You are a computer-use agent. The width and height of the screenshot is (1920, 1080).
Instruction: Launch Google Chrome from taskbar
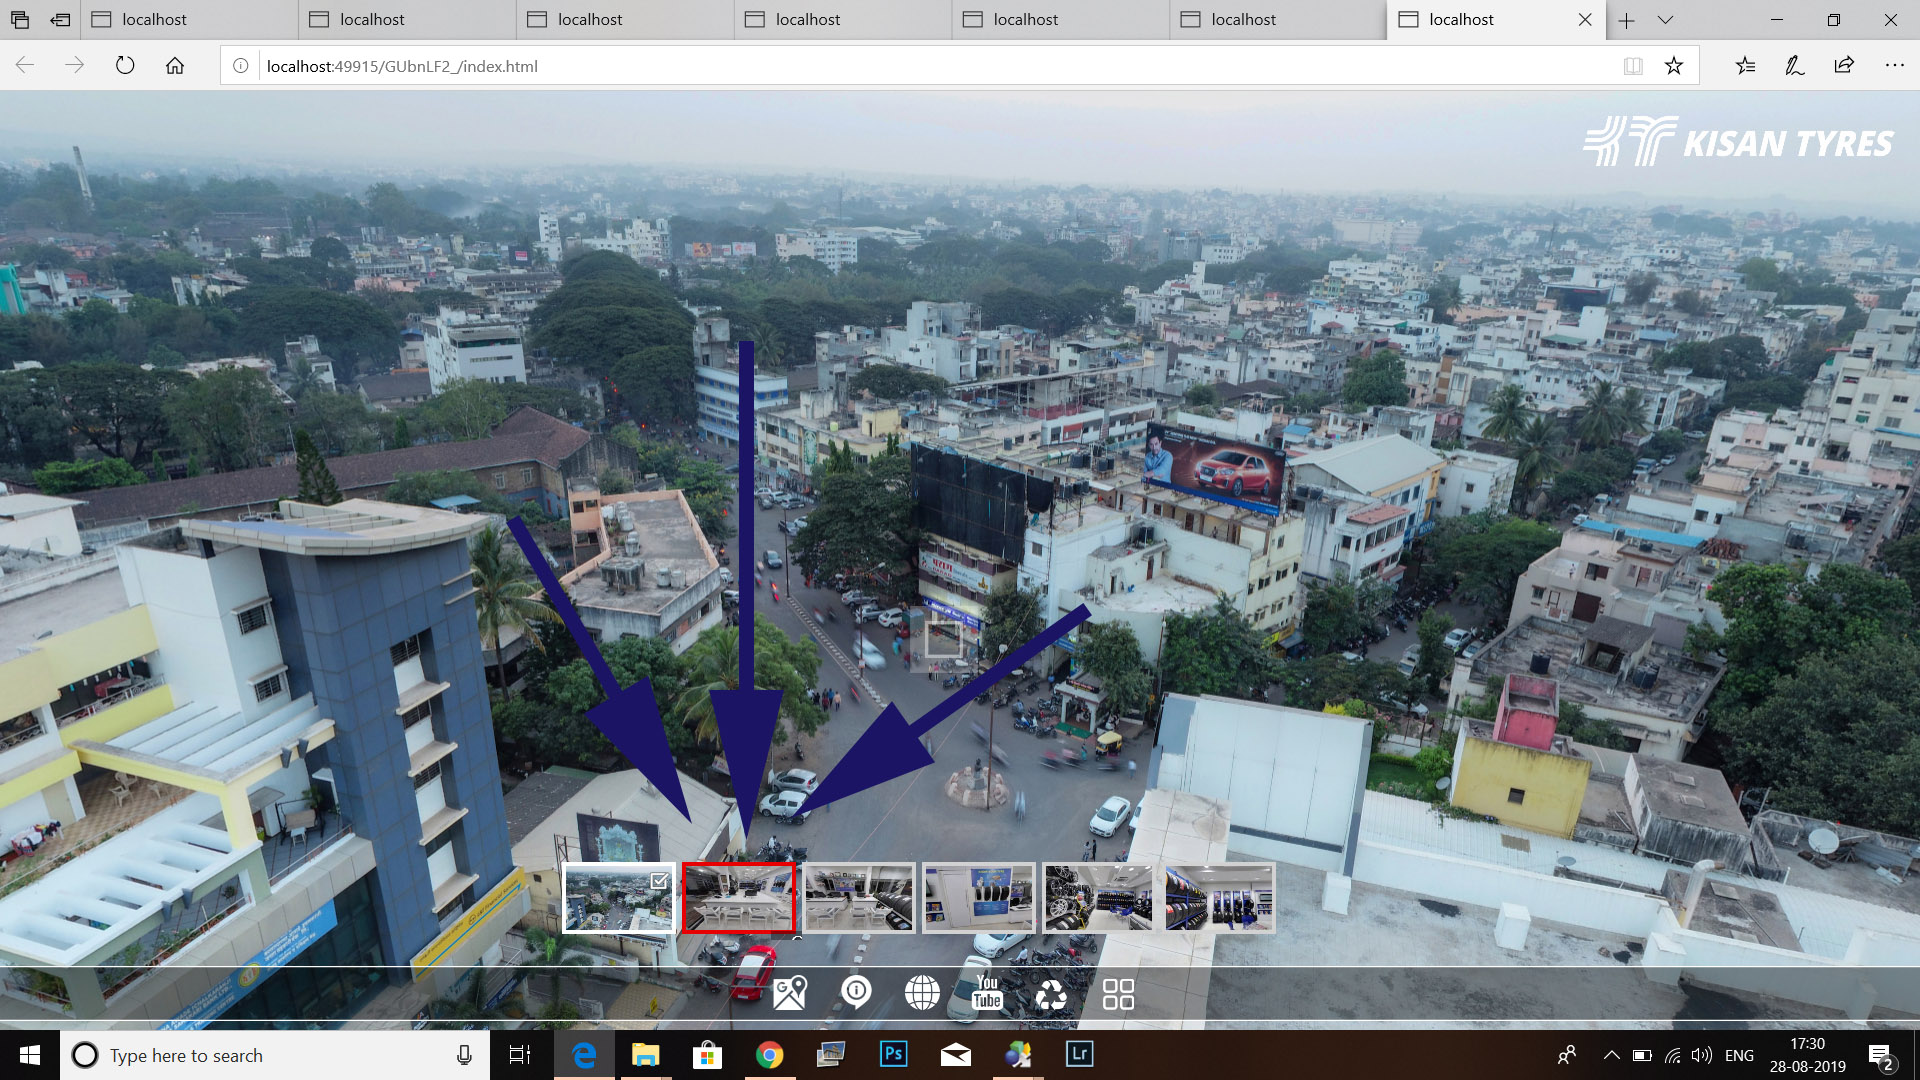point(769,1055)
